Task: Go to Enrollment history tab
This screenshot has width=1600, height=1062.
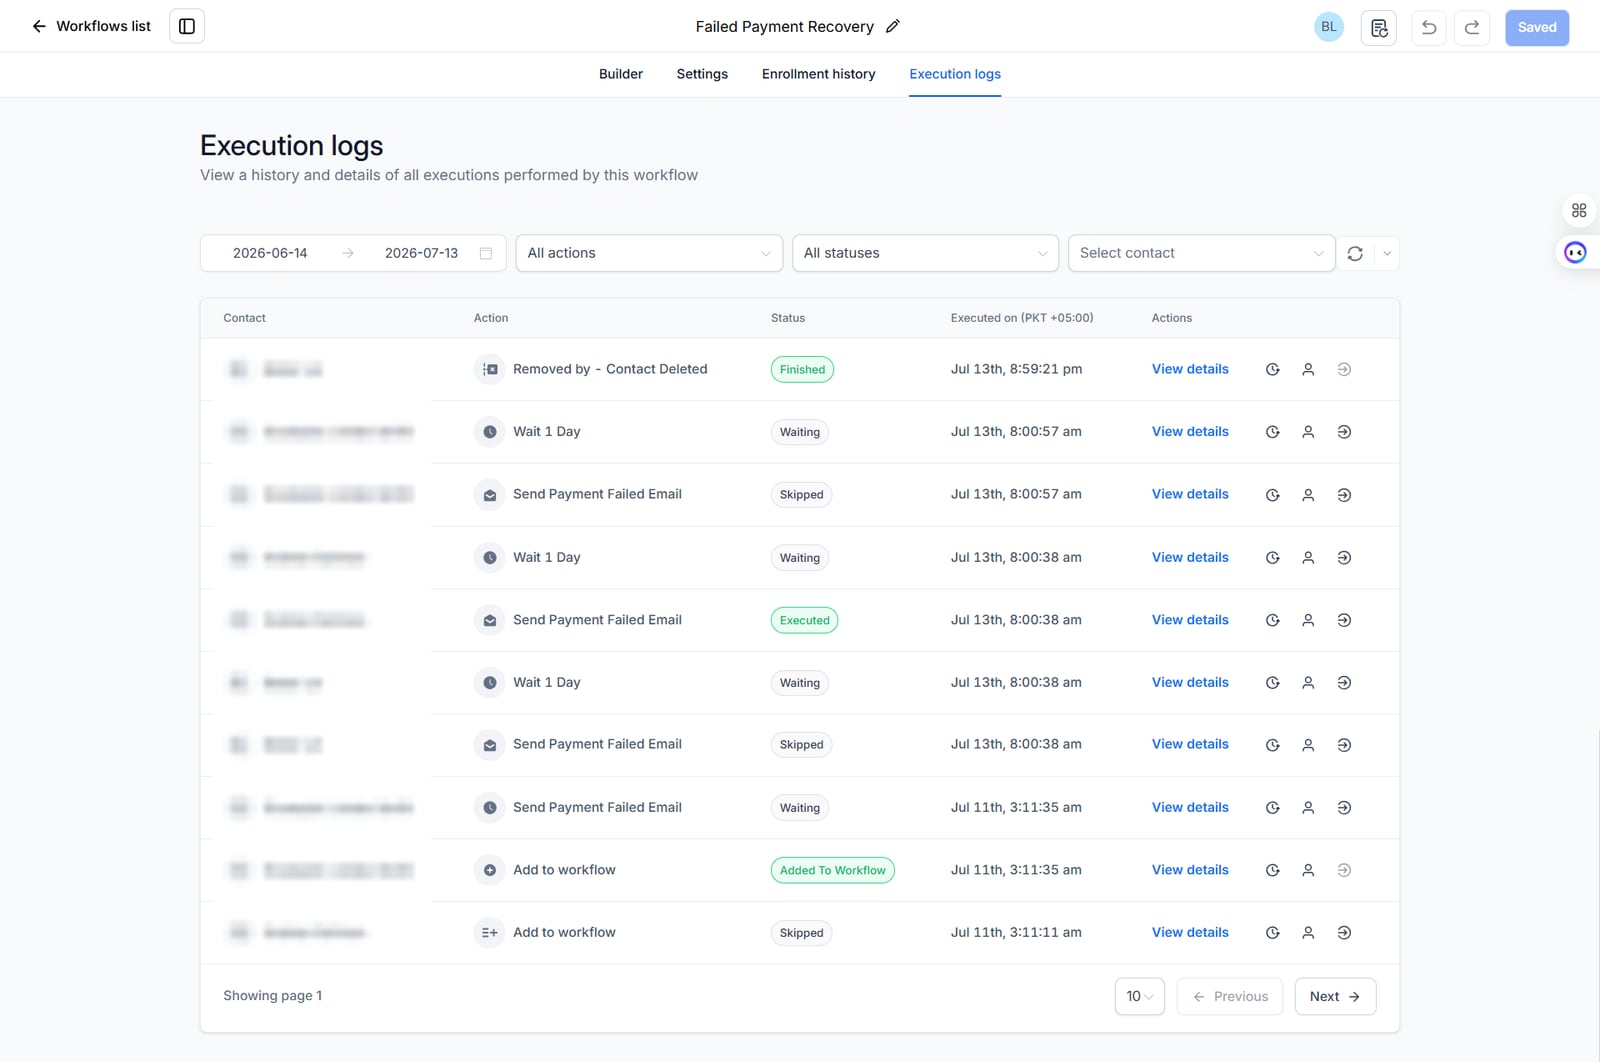Action: (x=818, y=74)
